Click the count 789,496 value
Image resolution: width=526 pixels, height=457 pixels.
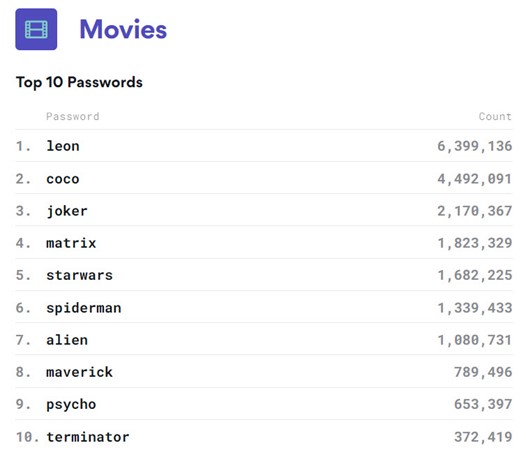pos(483,372)
